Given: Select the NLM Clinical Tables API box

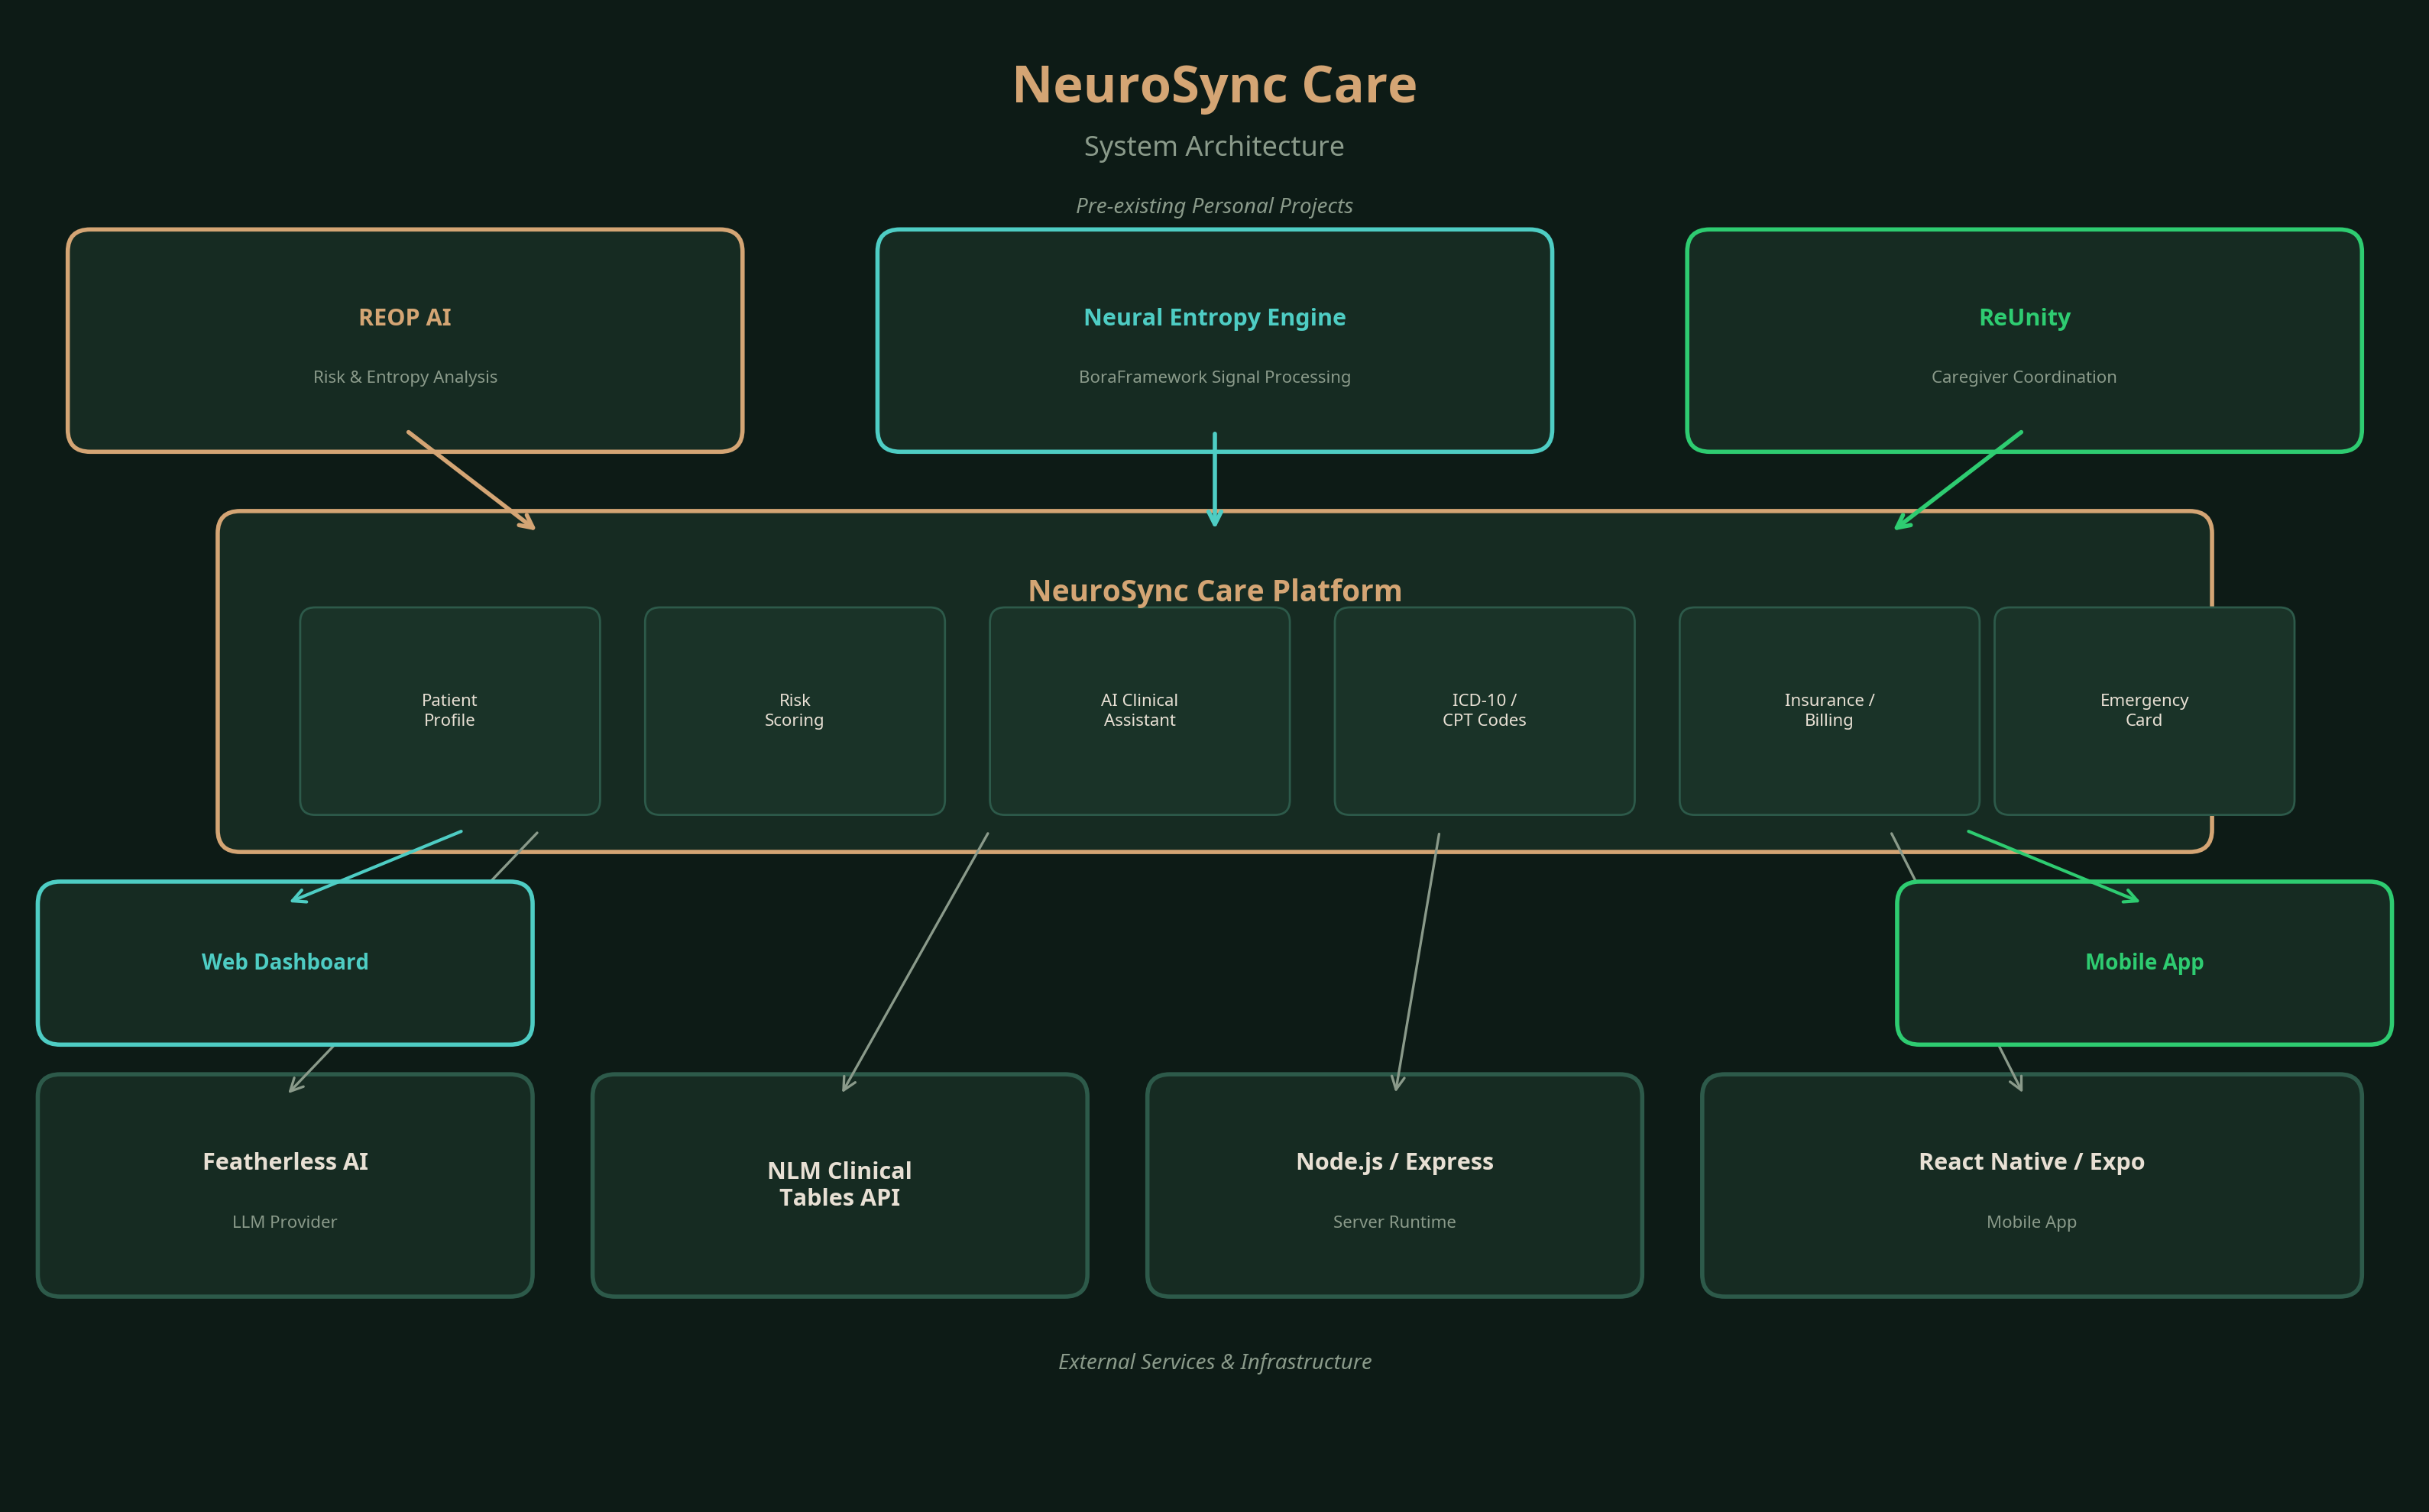Looking at the screenshot, I should point(839,1185).
